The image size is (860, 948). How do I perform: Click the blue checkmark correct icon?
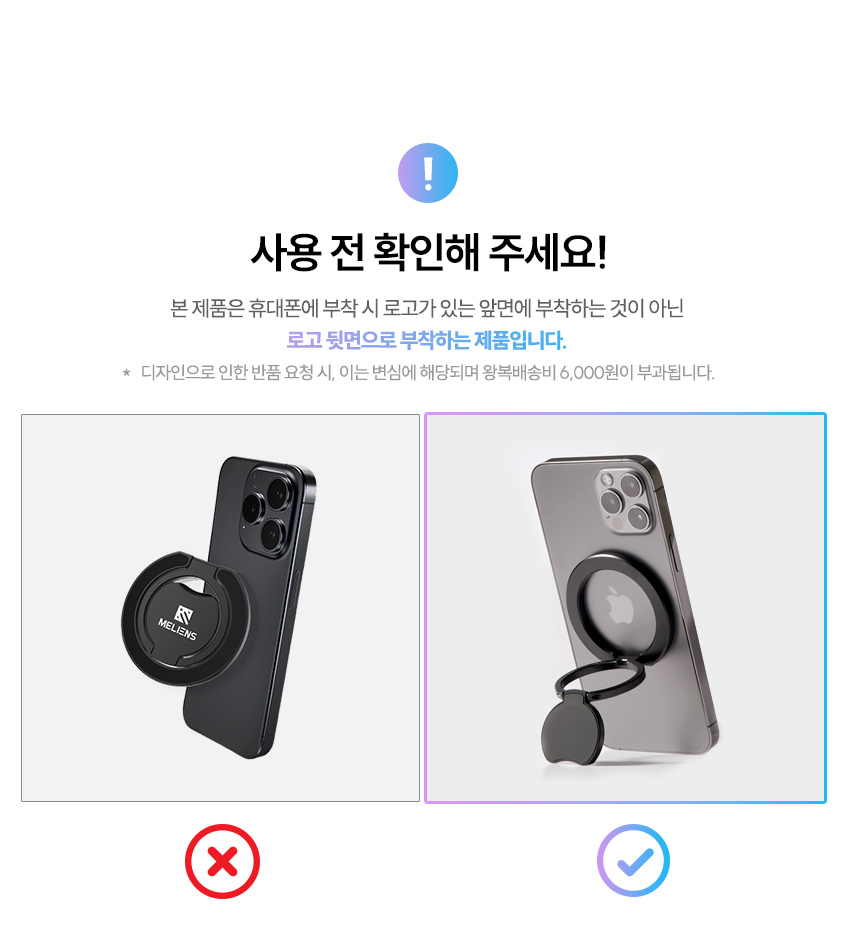[x=633, y=860]
